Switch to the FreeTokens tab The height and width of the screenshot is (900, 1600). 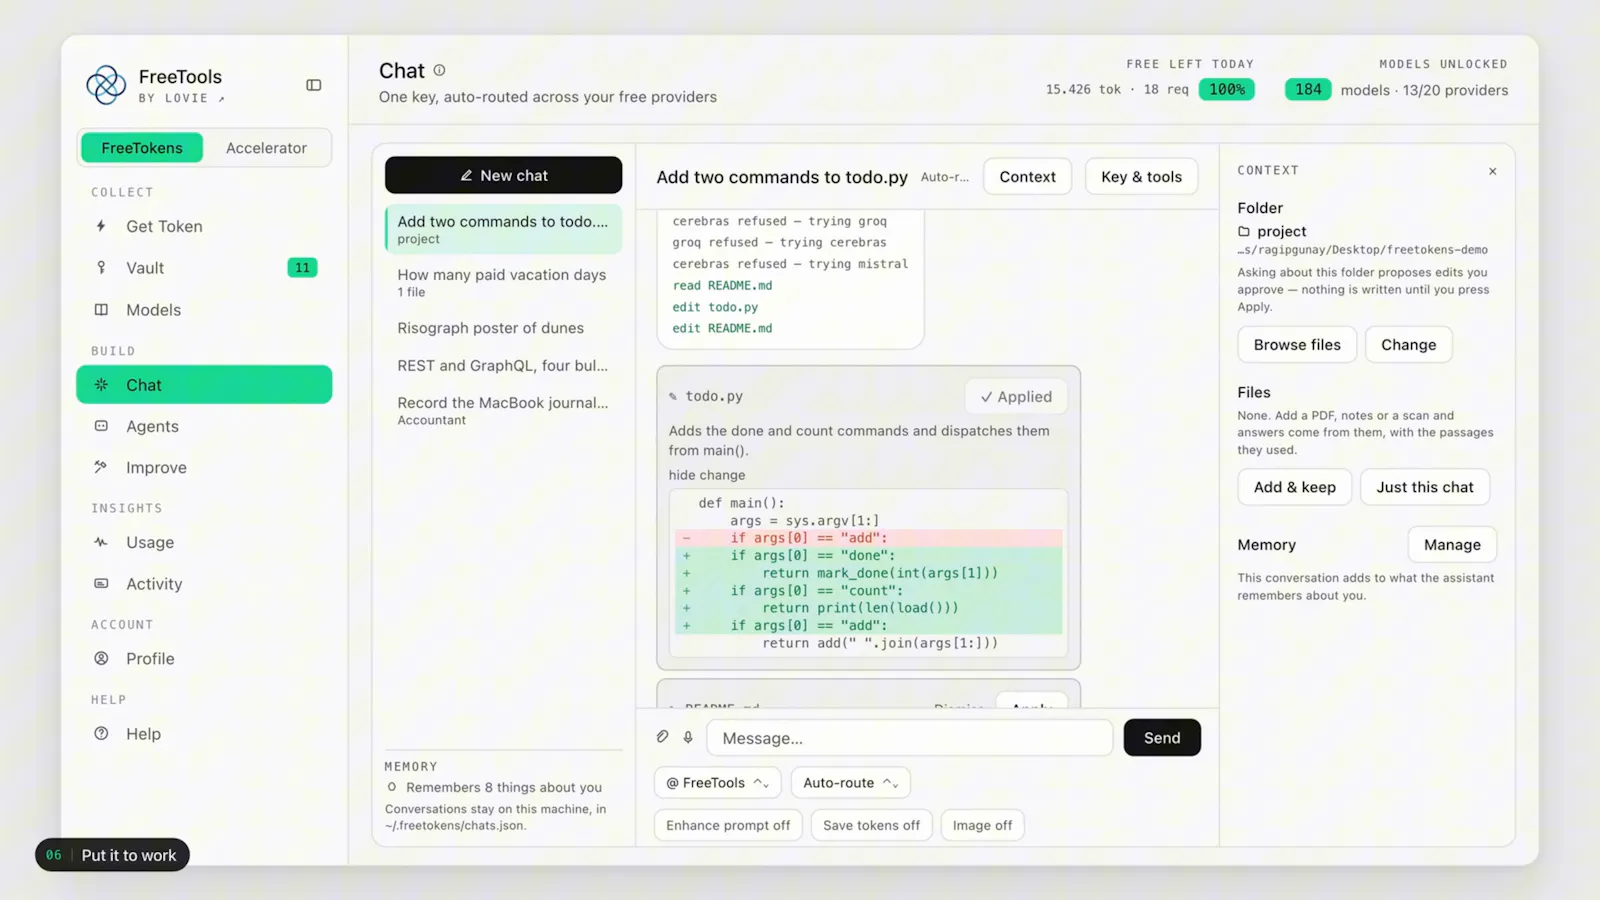coord(142,148)
